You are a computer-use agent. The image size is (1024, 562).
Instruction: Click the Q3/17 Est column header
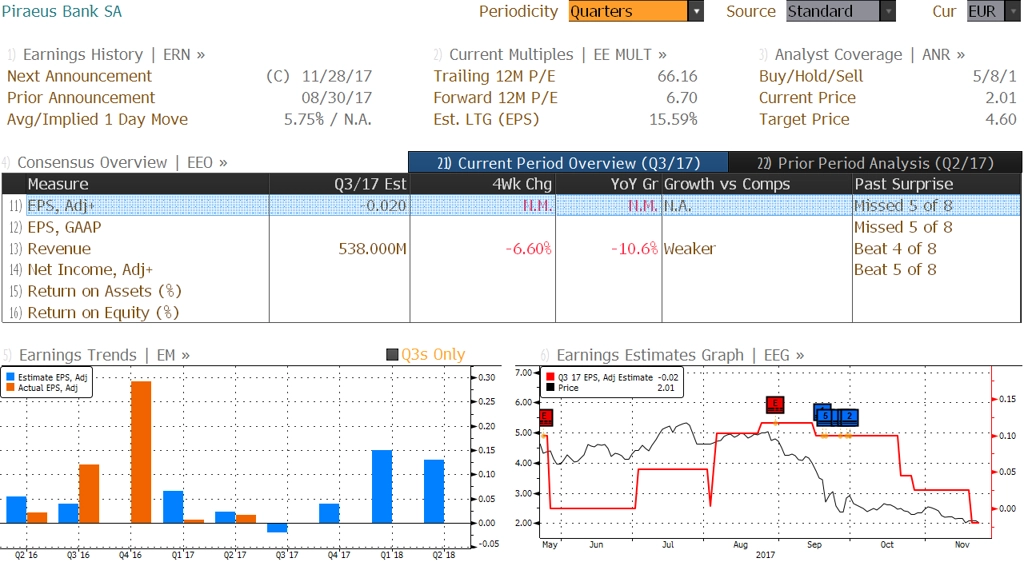[340, 184]
